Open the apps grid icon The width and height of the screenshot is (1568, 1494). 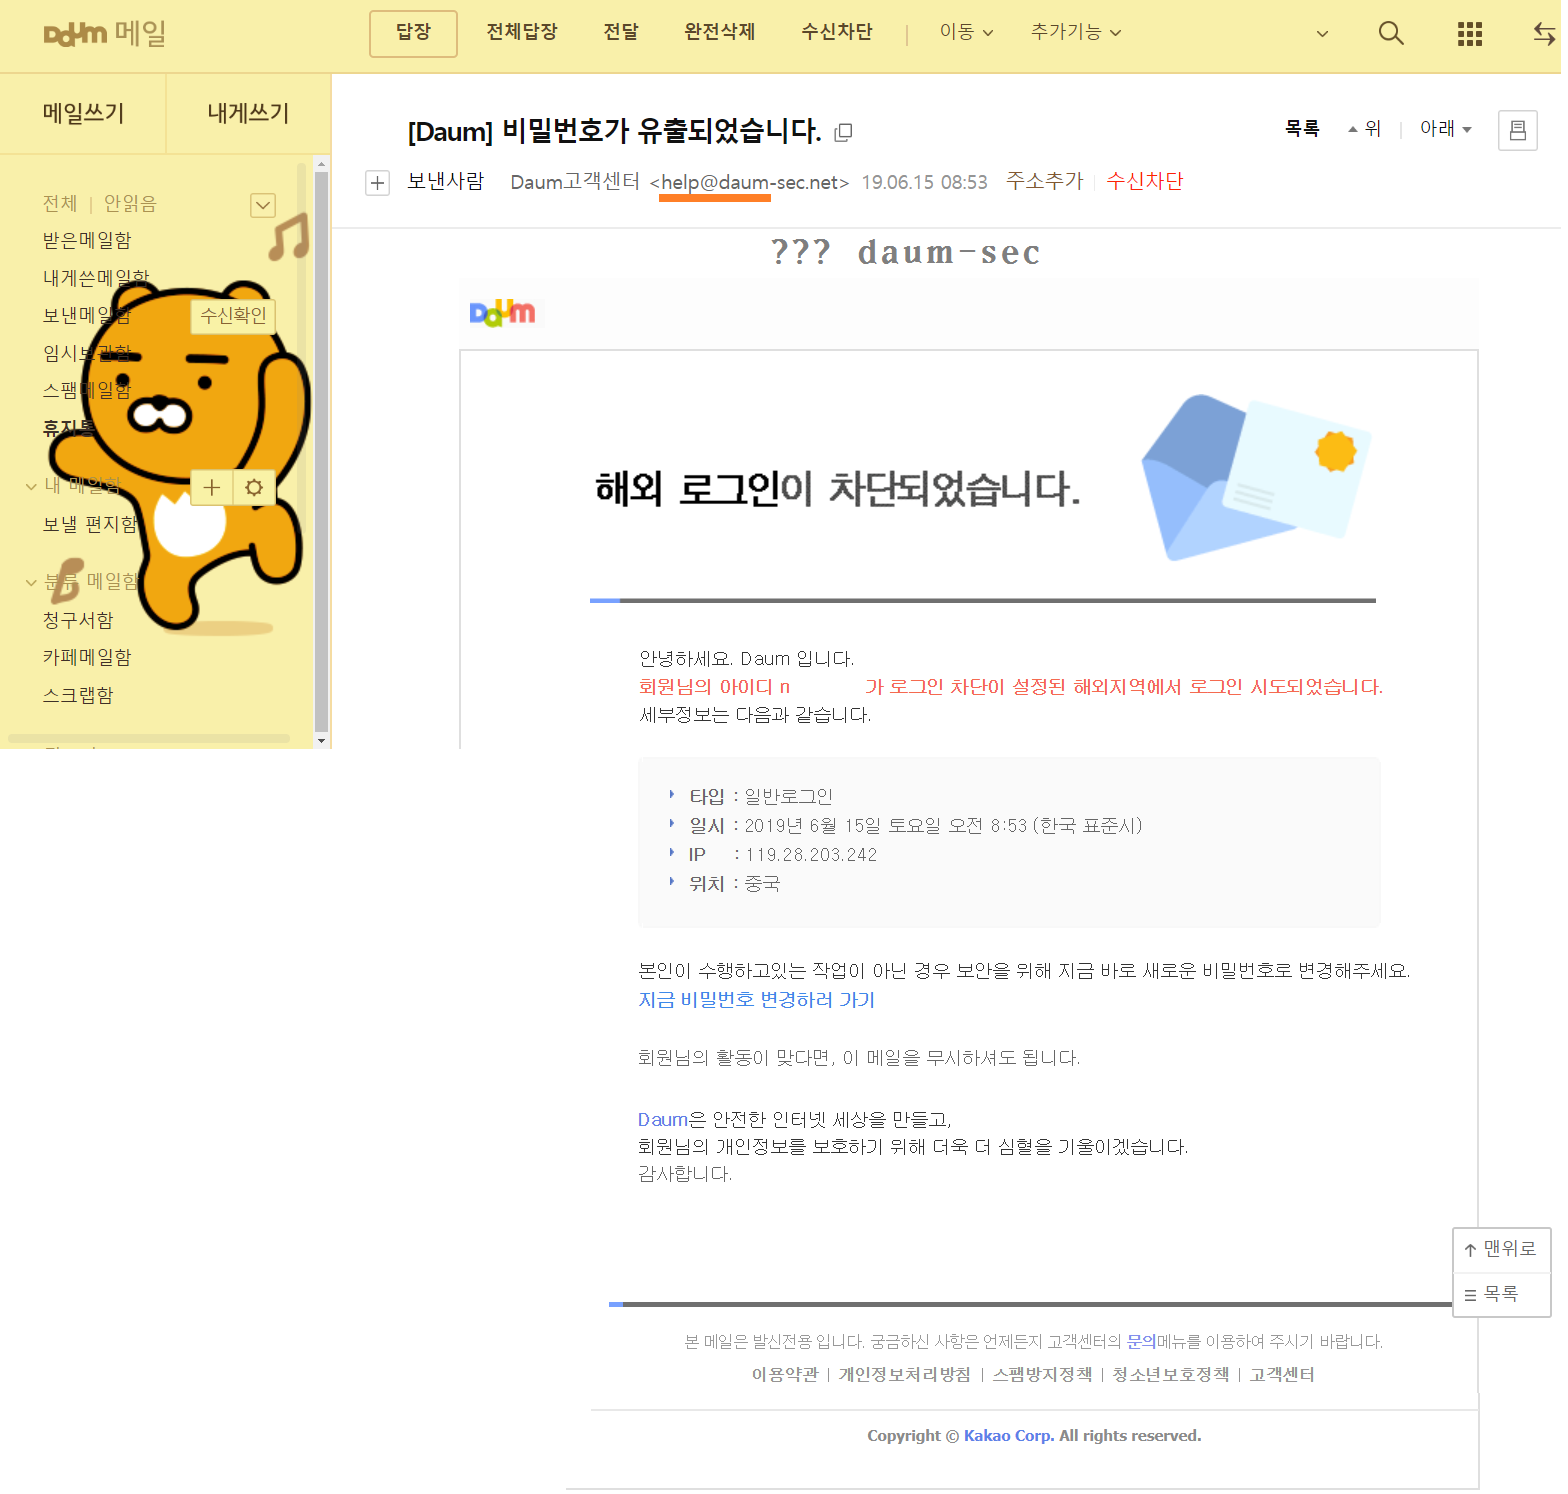coord(1469,34)
